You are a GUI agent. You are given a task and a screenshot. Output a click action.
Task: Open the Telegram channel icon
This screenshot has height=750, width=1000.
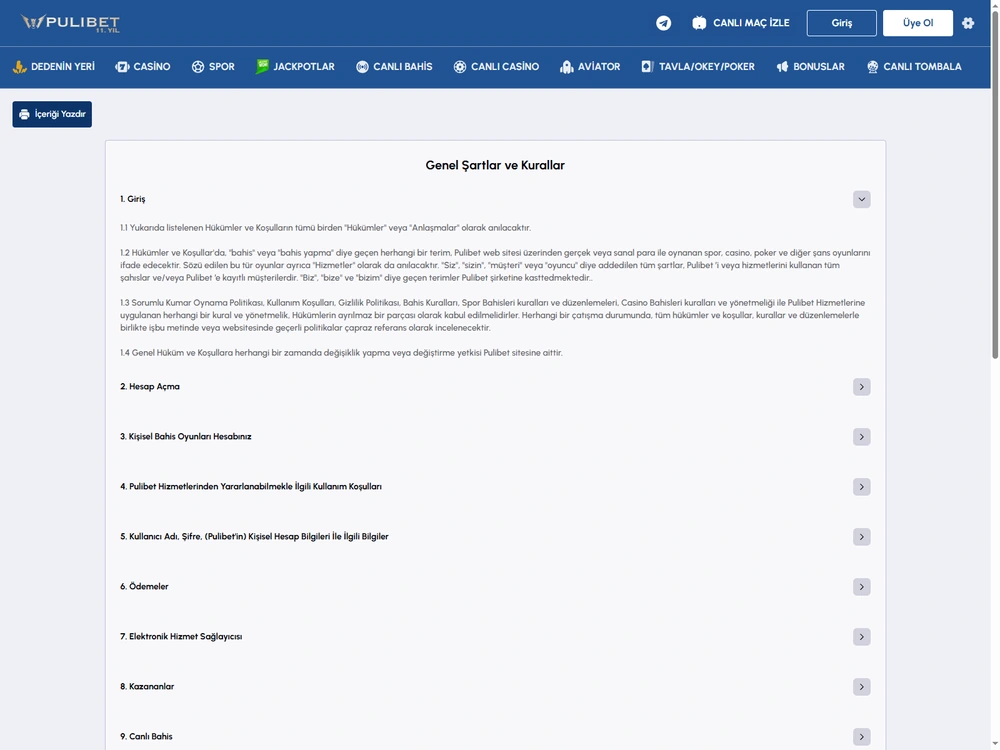[x=663, y=23]
